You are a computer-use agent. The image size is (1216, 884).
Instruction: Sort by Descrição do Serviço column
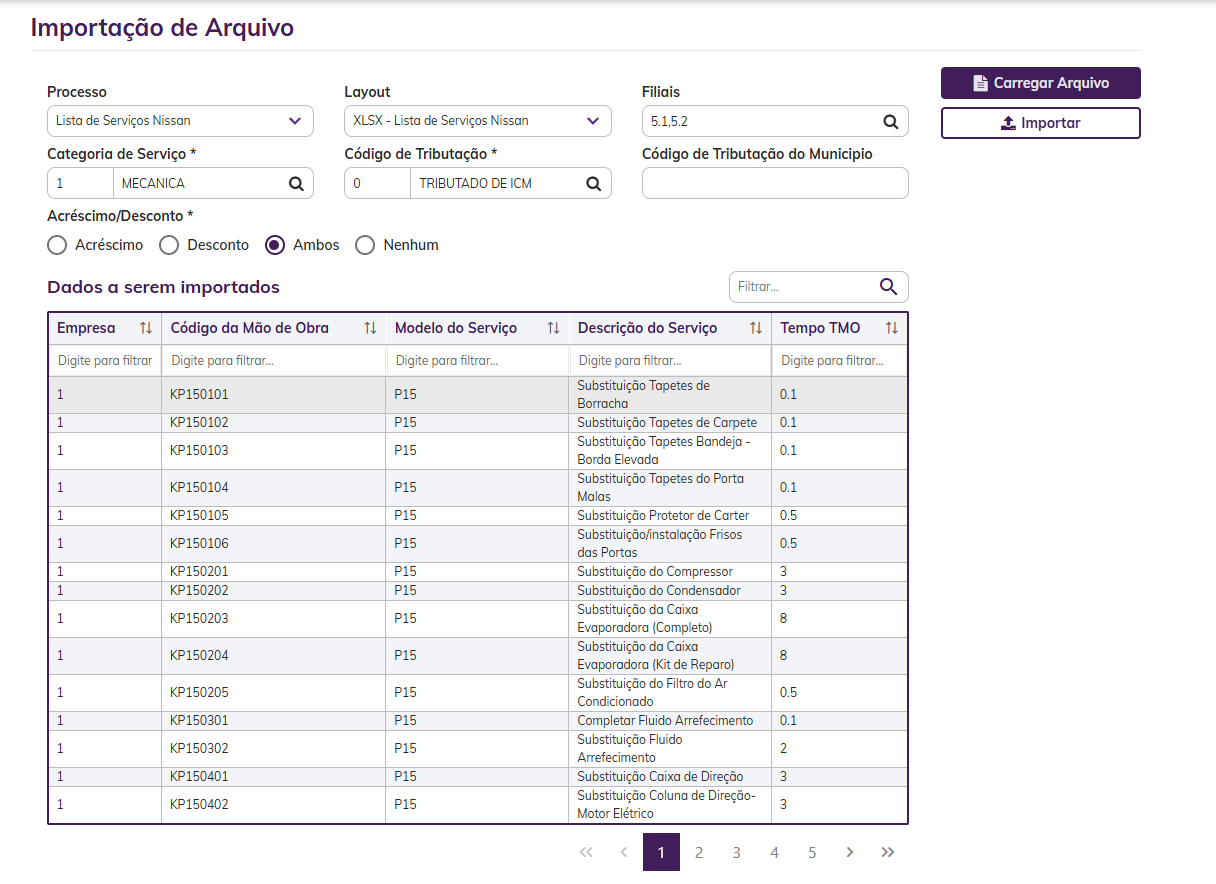(756, 328)
